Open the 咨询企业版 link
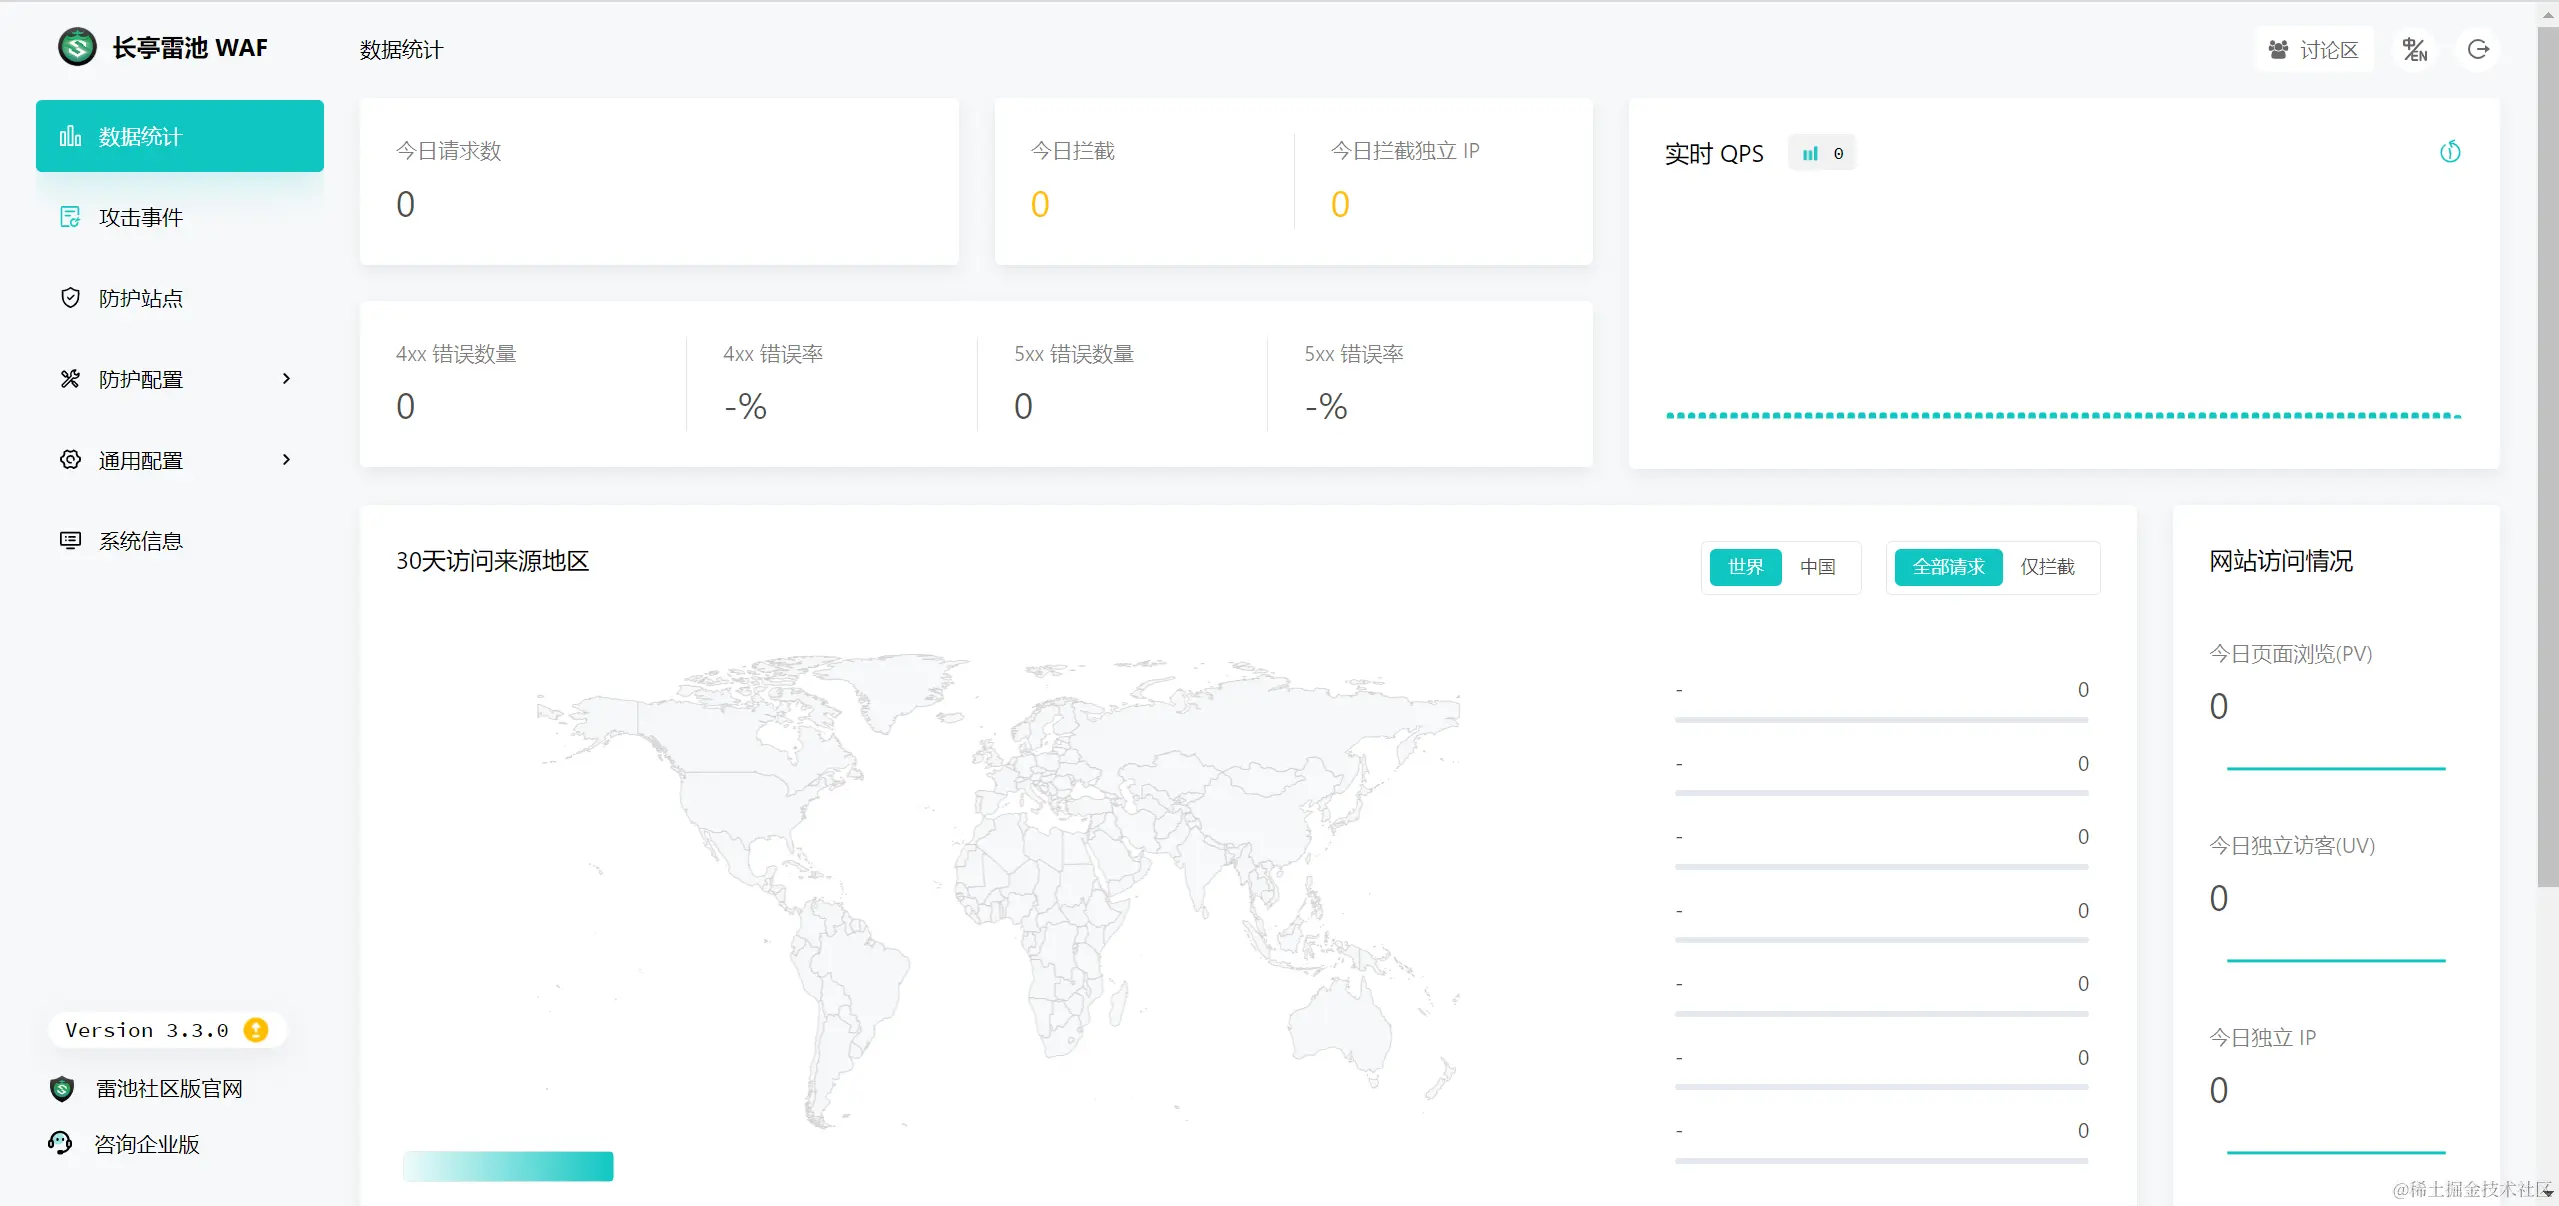This screenshot has height=1206, width=2559. [146, 1144]
